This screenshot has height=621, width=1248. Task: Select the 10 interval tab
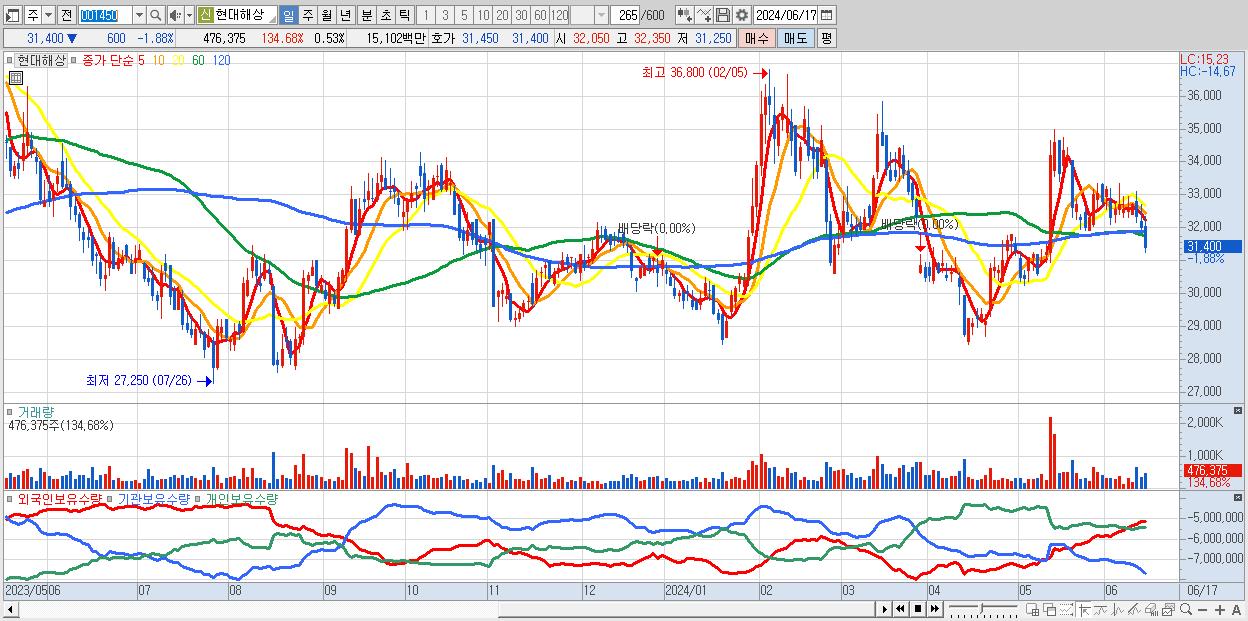(483, 15)
